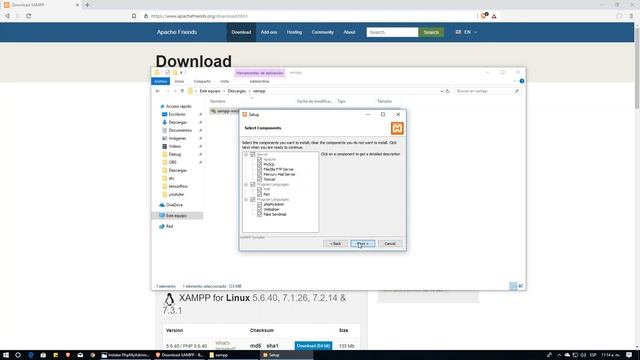Open the Inicio ribbon tab
This screenshot has height=360, width=640.
pyautogui.click(x=179, y=81)
